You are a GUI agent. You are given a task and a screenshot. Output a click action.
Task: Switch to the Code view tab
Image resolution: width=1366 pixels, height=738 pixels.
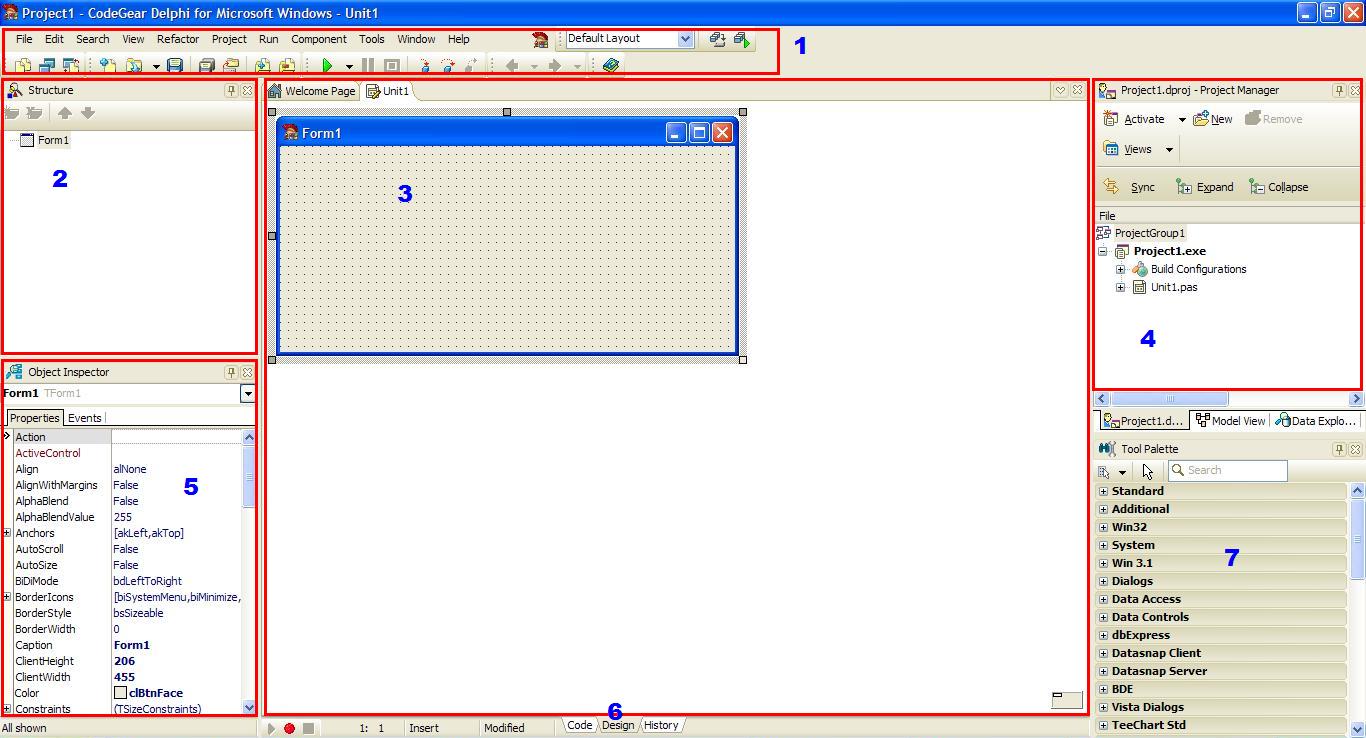[580, 725]
